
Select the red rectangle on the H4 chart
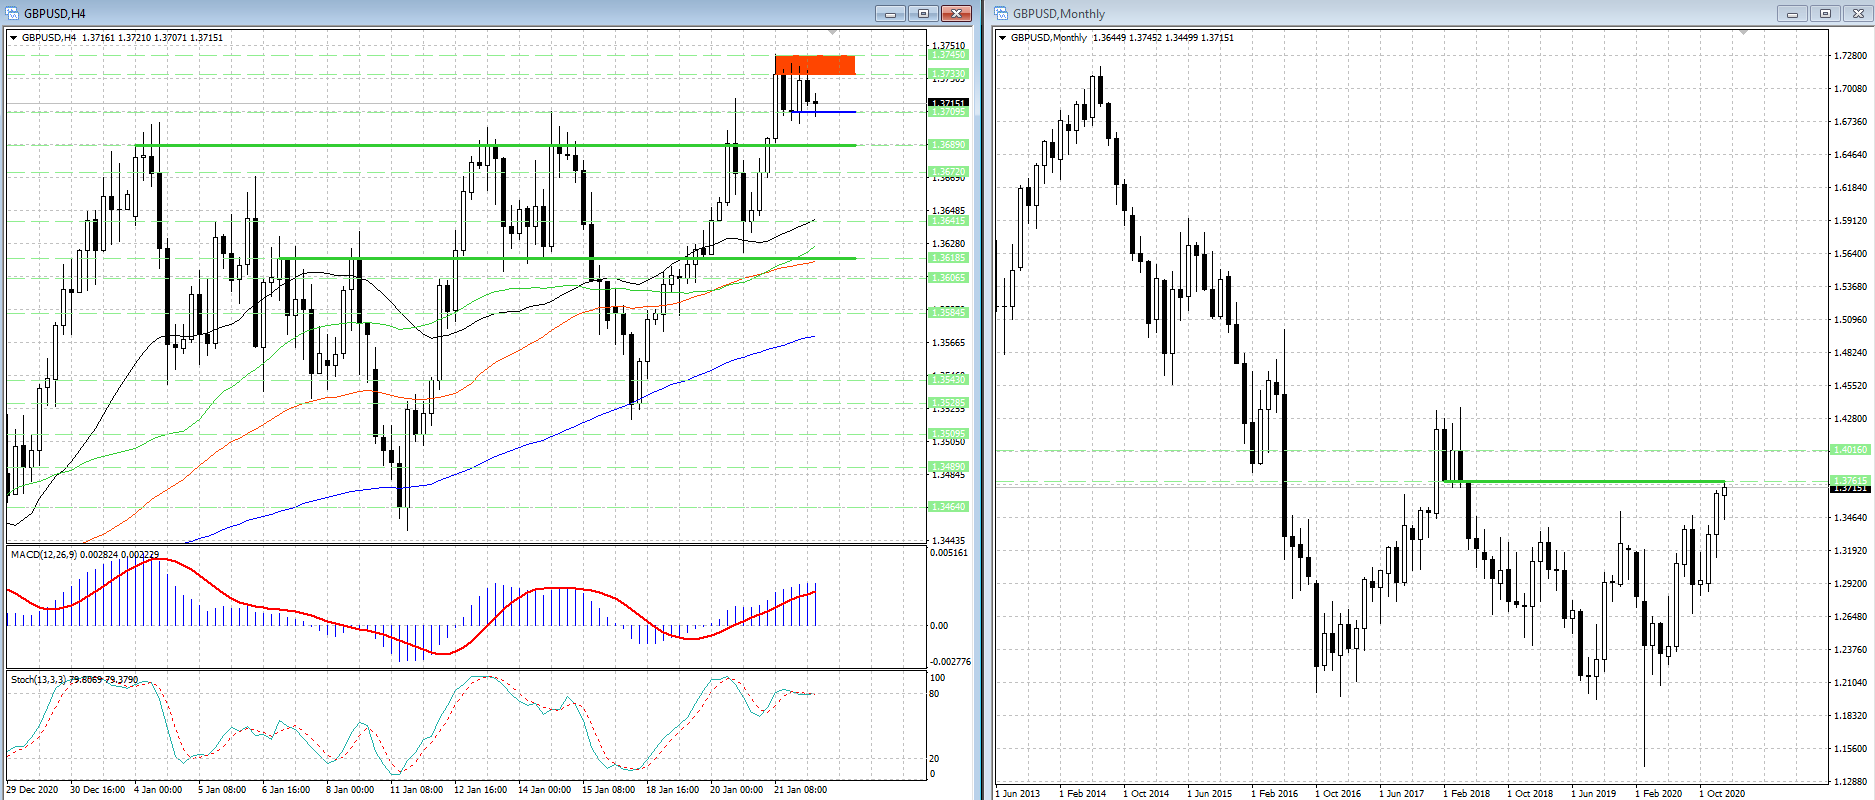click(x=815, y=65)
